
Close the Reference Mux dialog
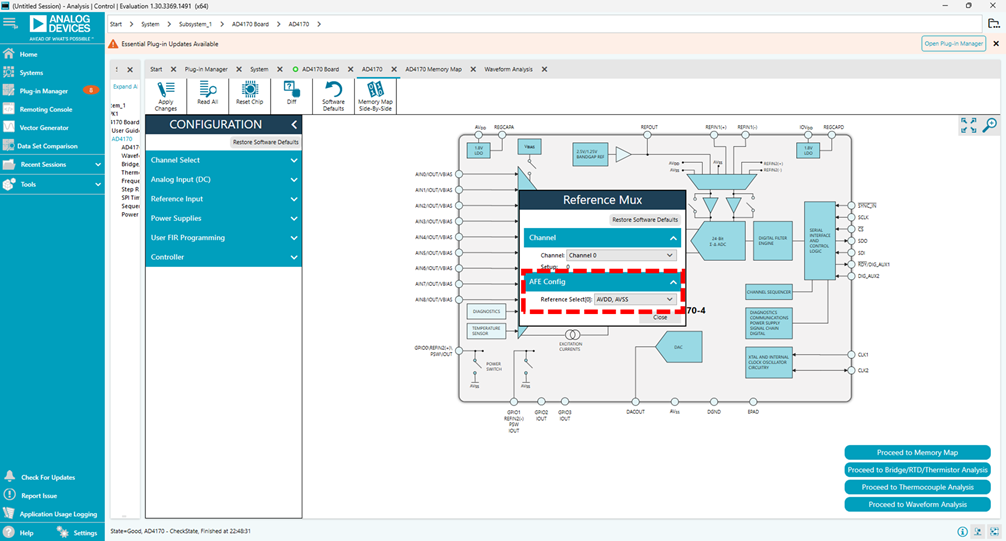click(x=660, y=317)
